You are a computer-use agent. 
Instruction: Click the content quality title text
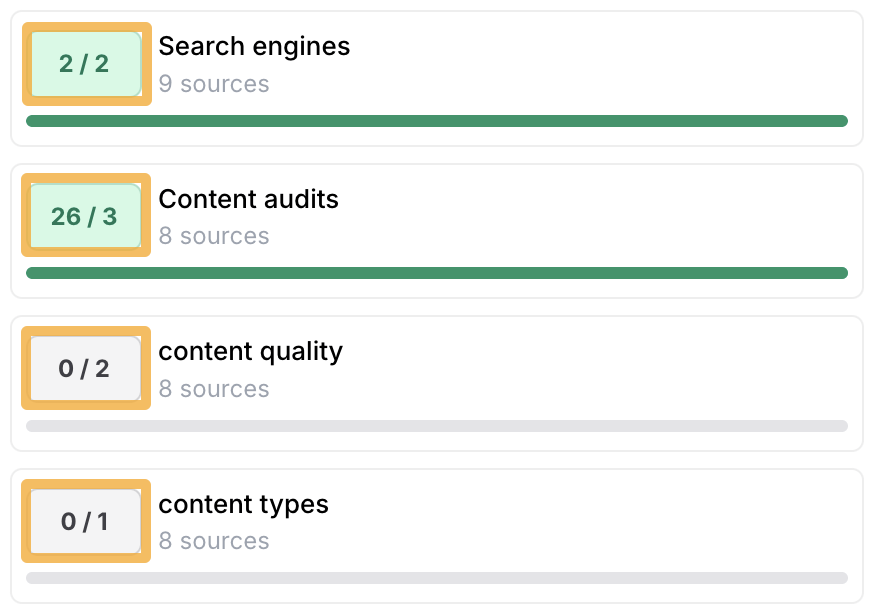pyautogui.click(x=250, y=351)
